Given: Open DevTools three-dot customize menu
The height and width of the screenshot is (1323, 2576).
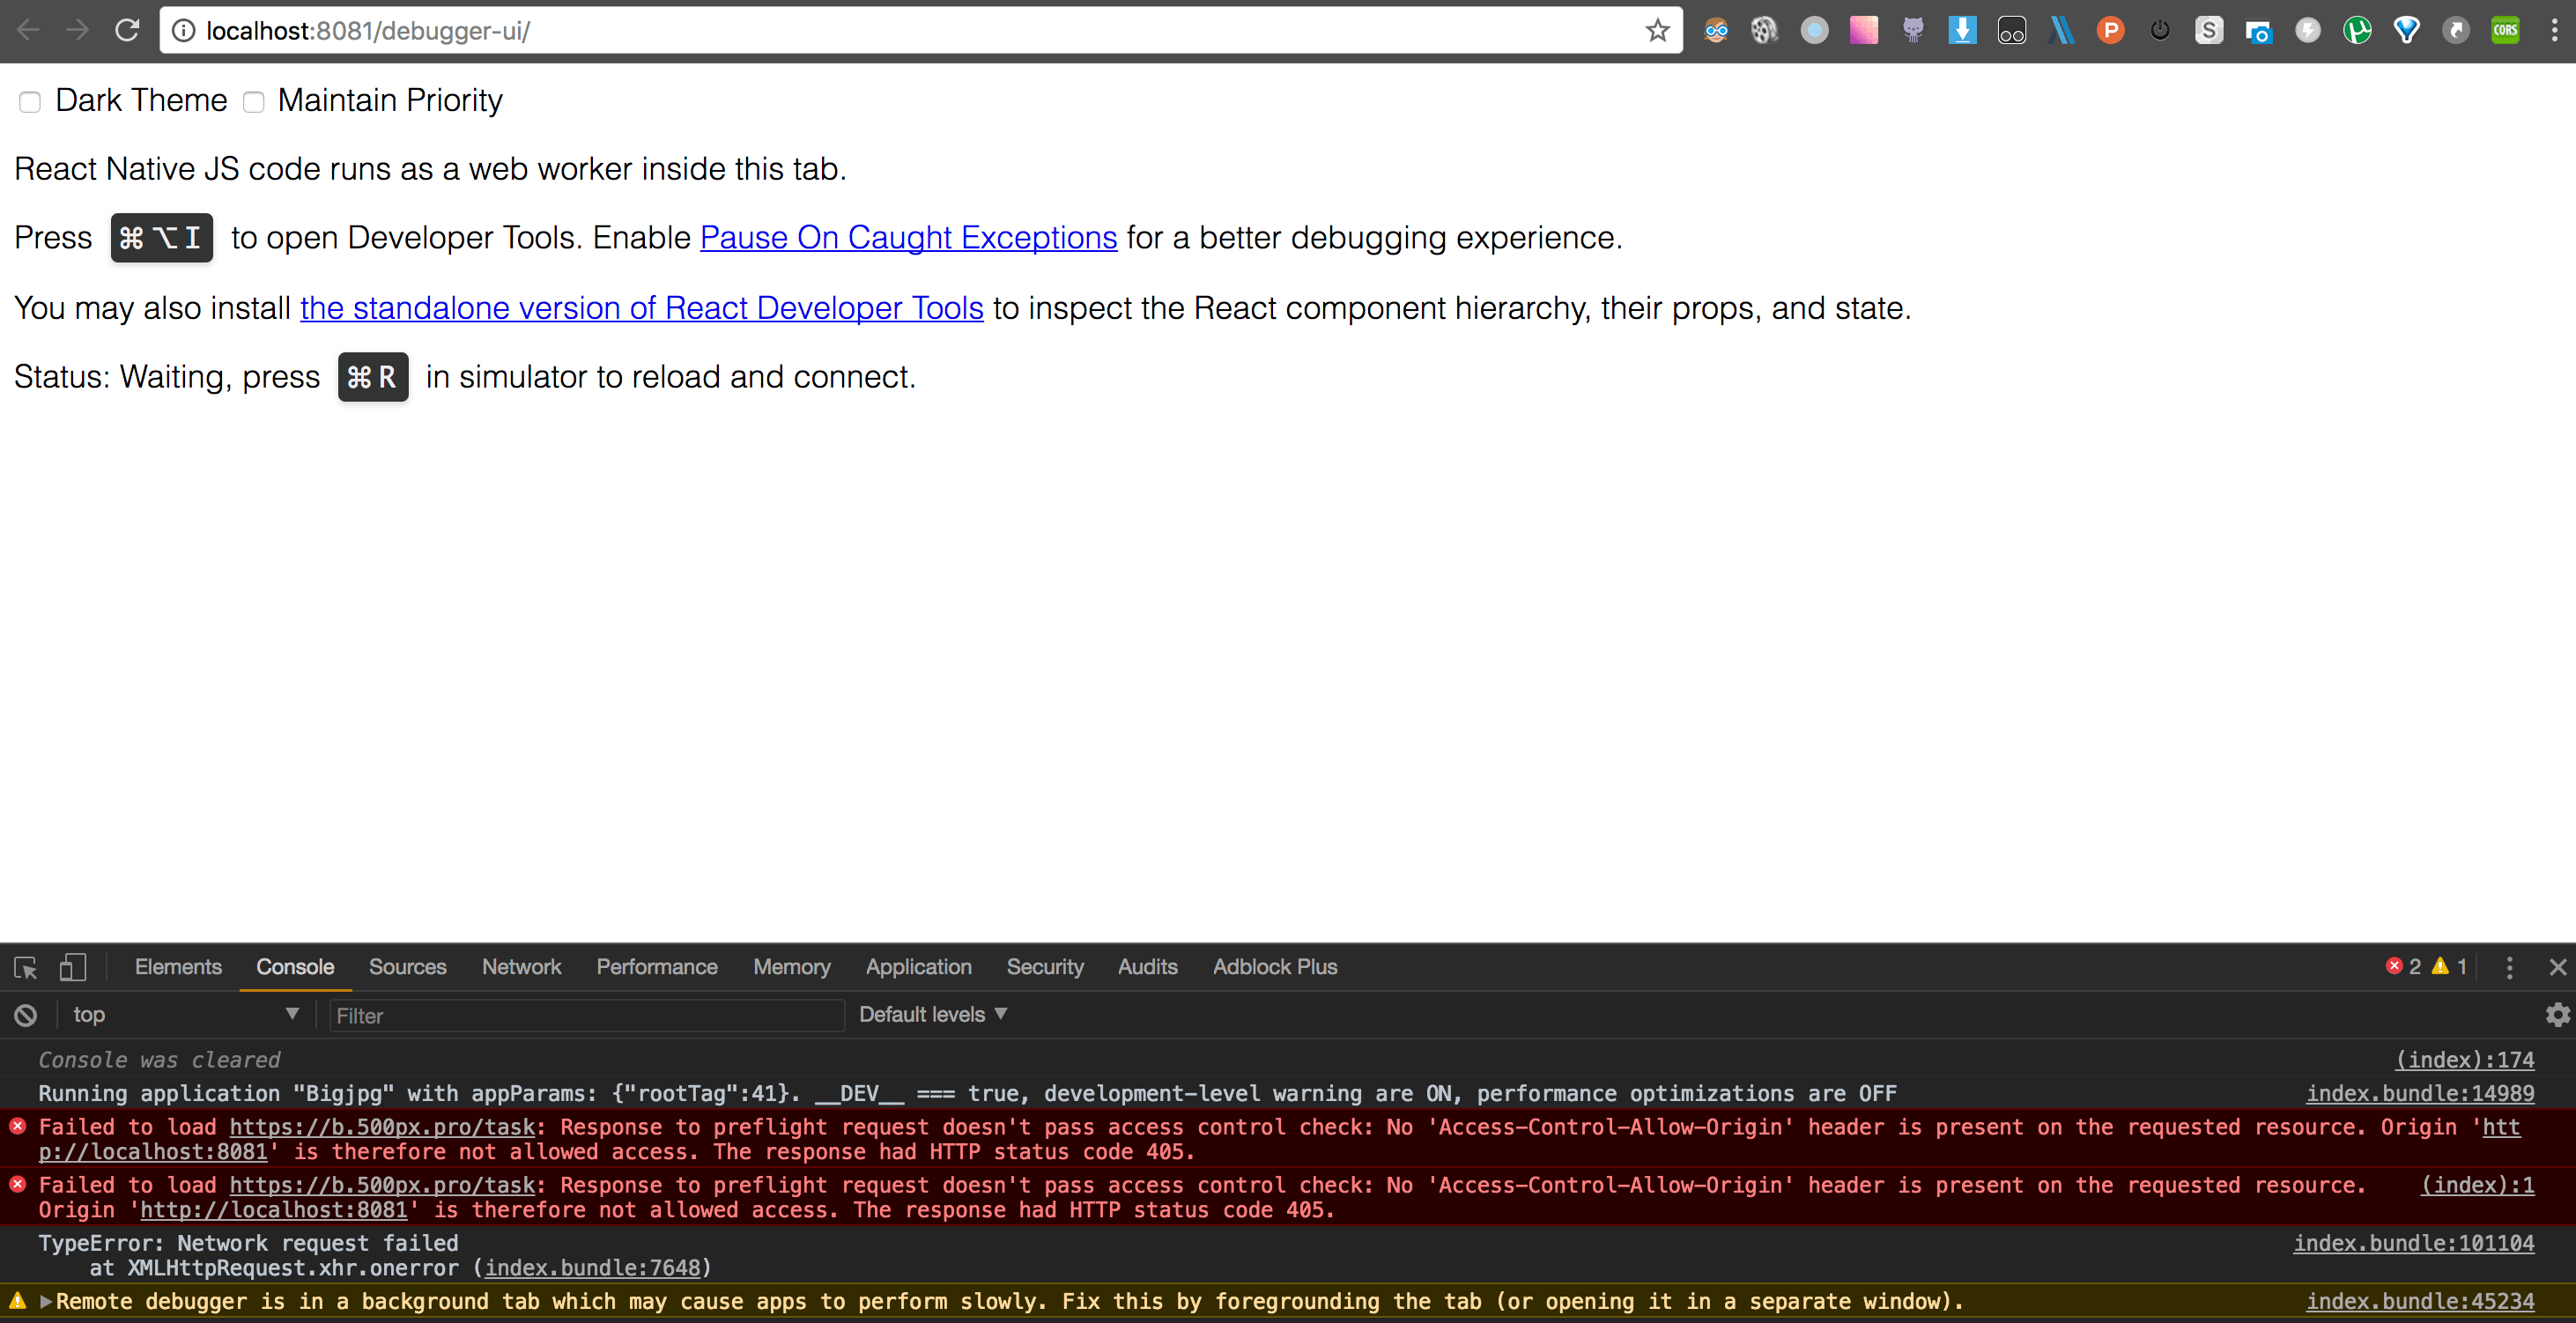Looking at the screenshot, I should (x=2509, y=967).
